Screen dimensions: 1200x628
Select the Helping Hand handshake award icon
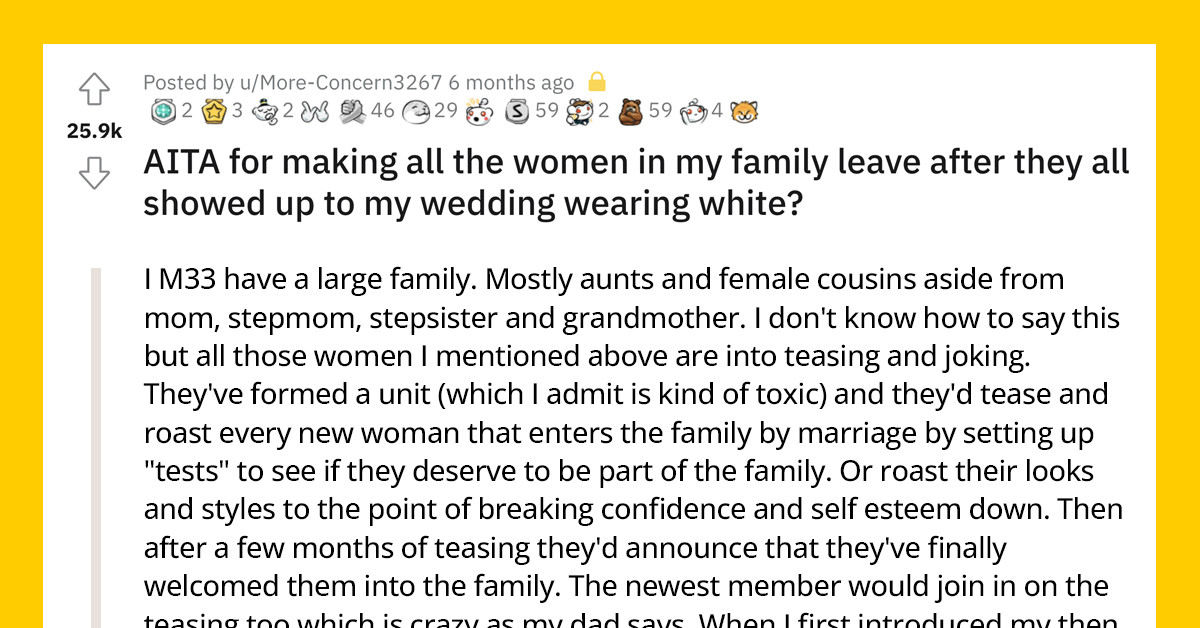point(350,110)
